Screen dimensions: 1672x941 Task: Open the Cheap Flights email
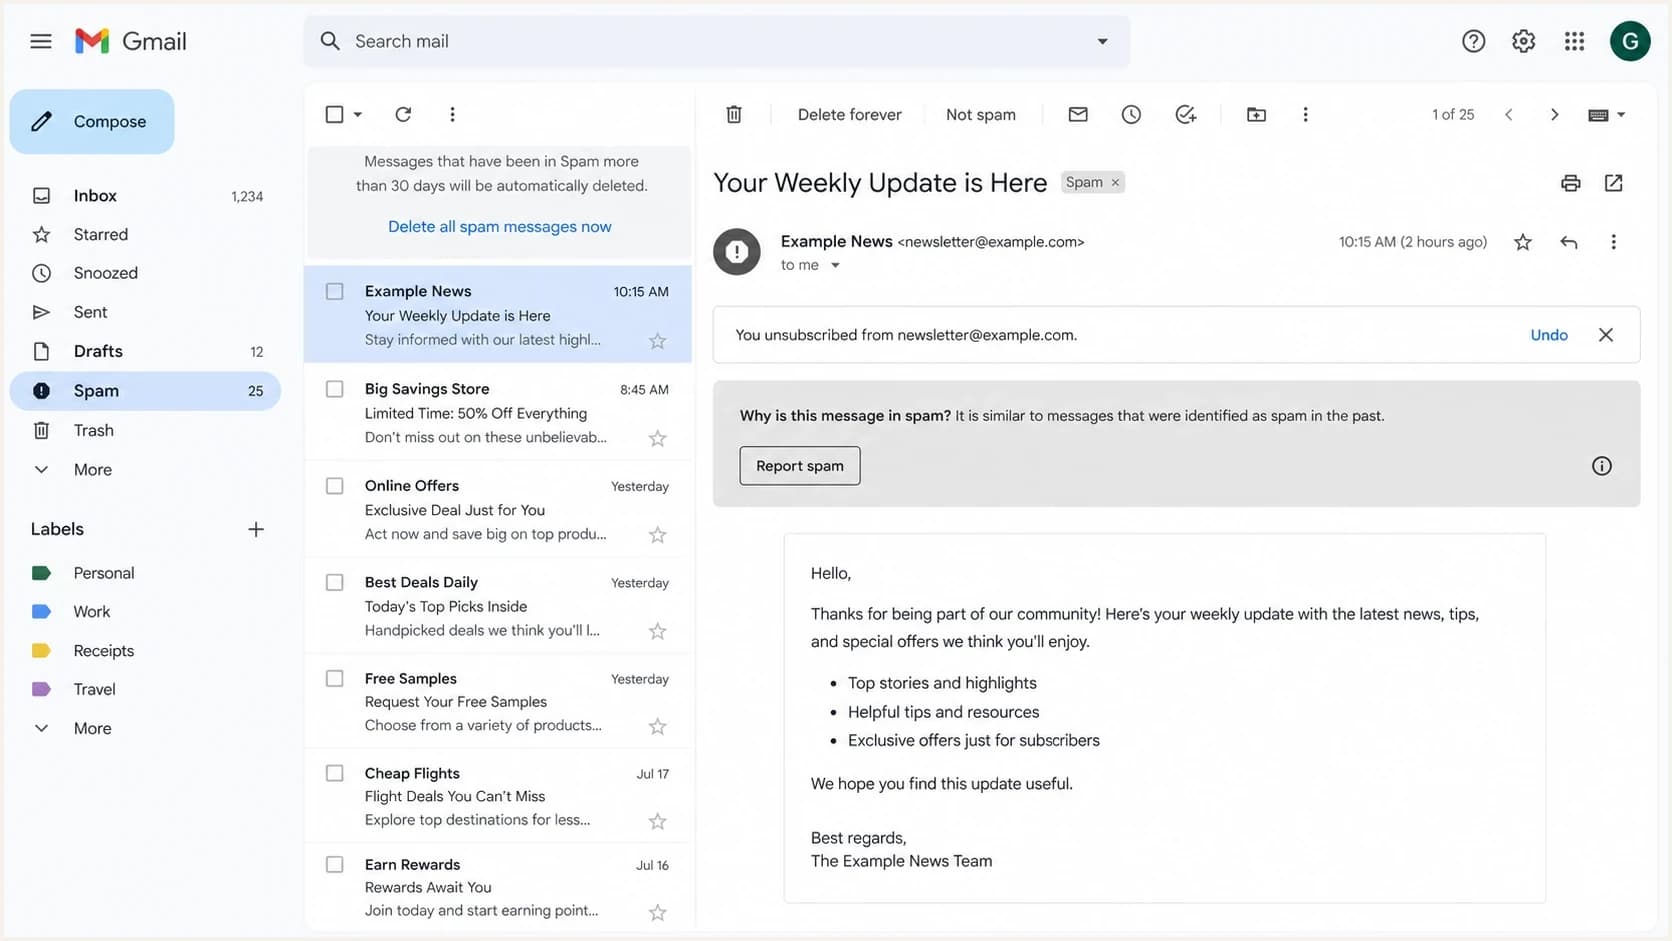[x=498, y=796]
